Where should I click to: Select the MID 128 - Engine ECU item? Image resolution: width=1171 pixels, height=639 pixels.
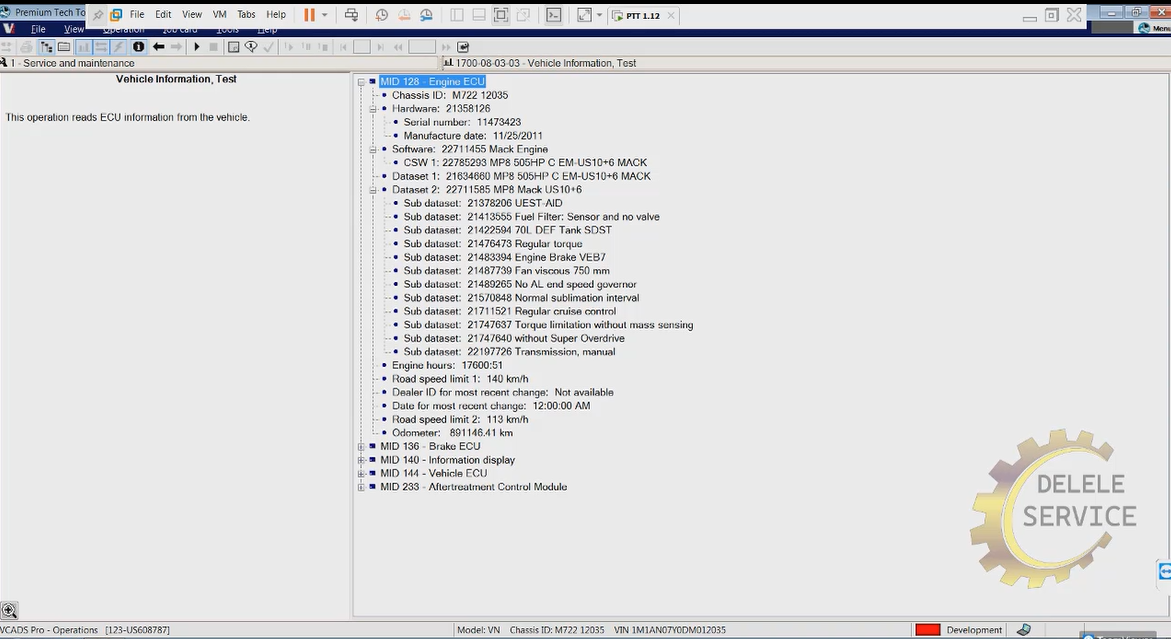(432, 81)
